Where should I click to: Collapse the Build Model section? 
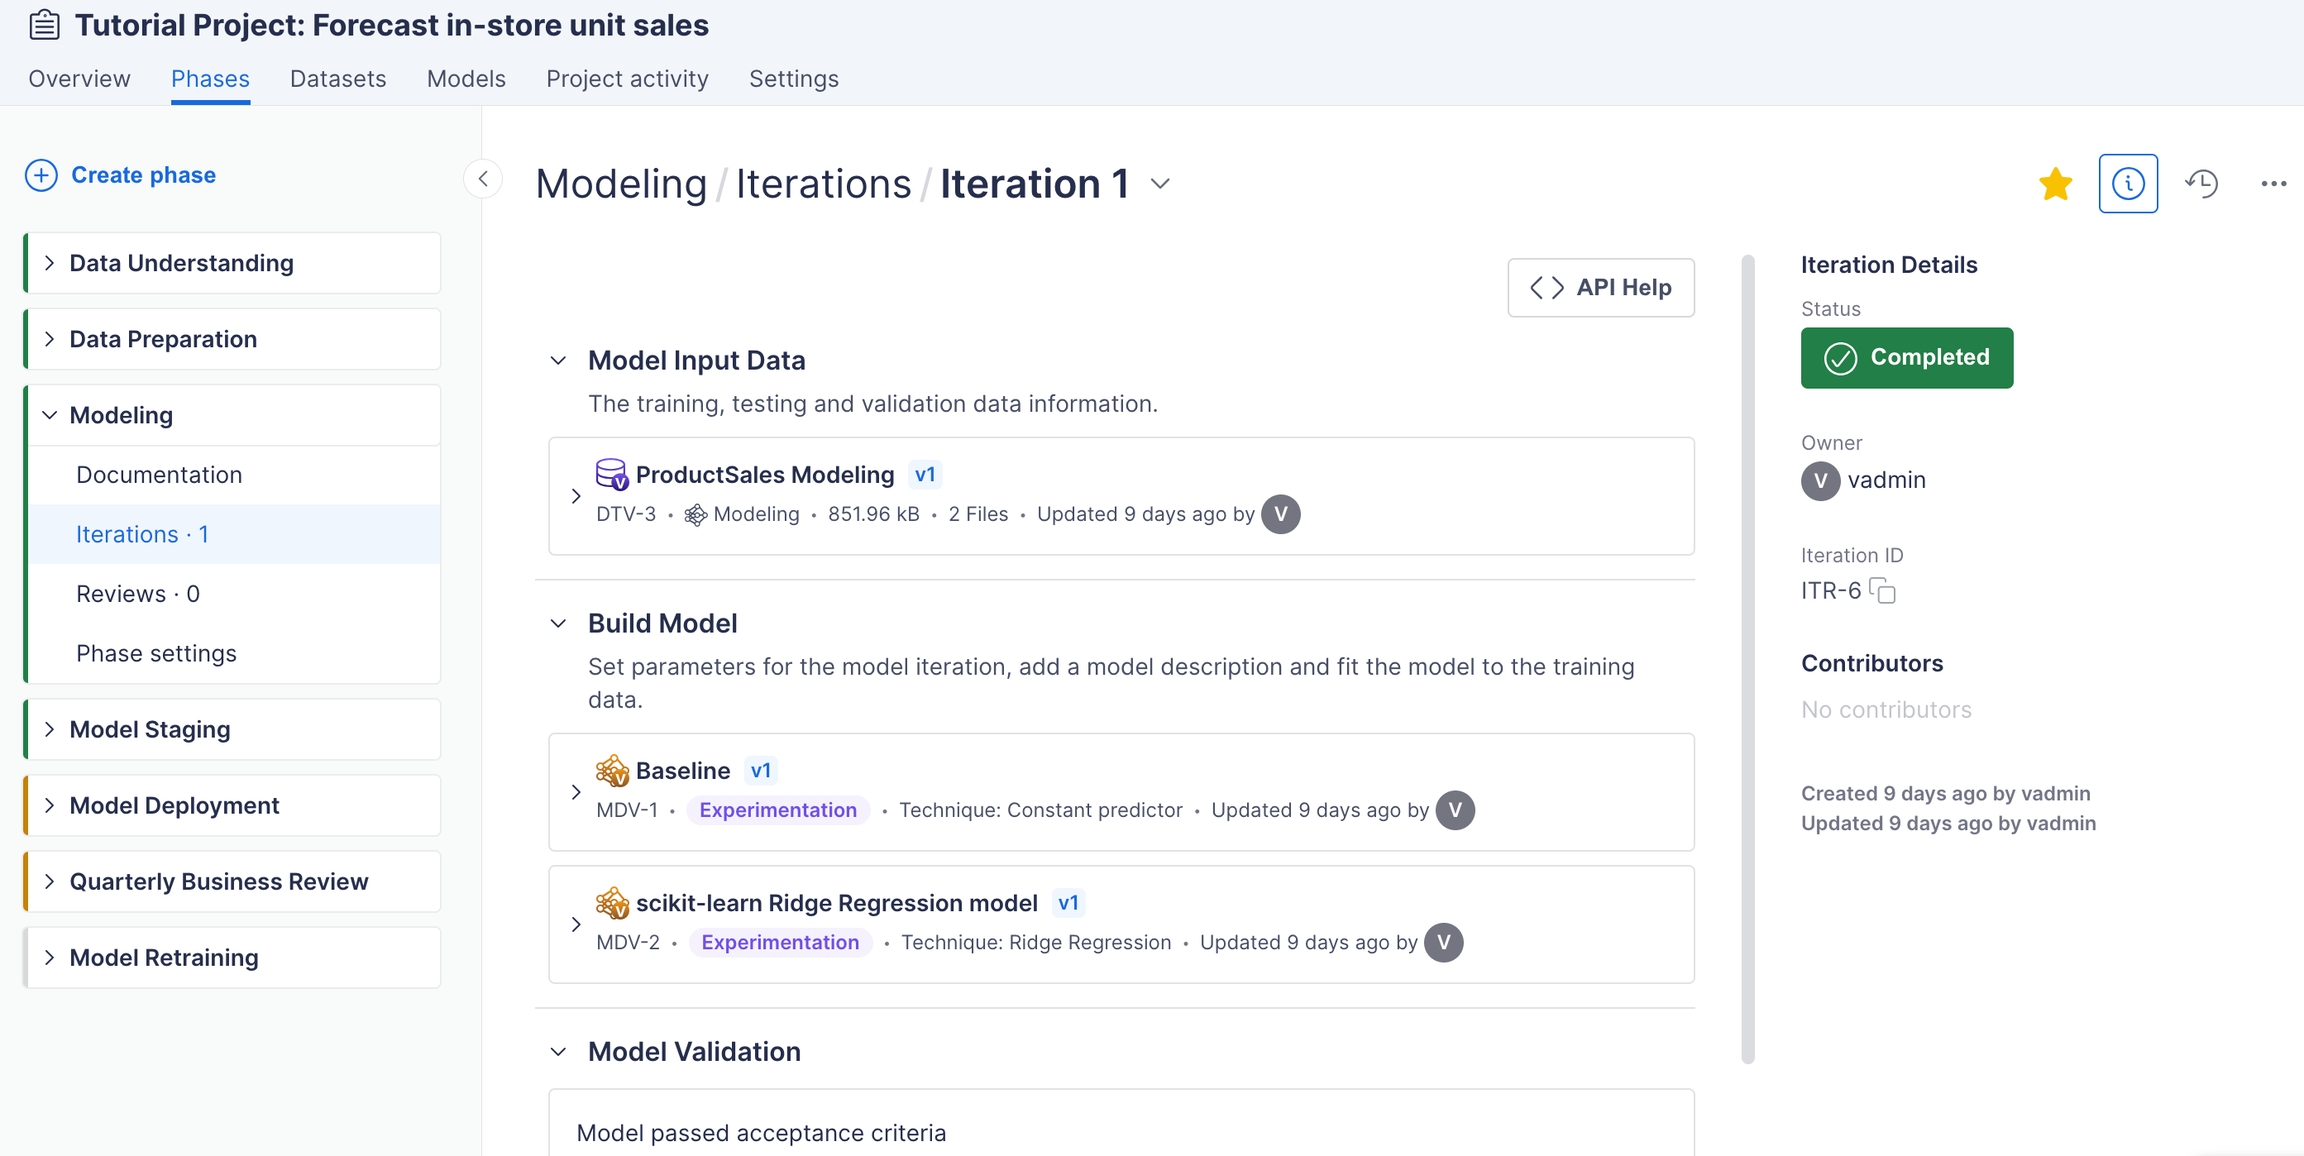pyautogui.click(x=558, y=624)
